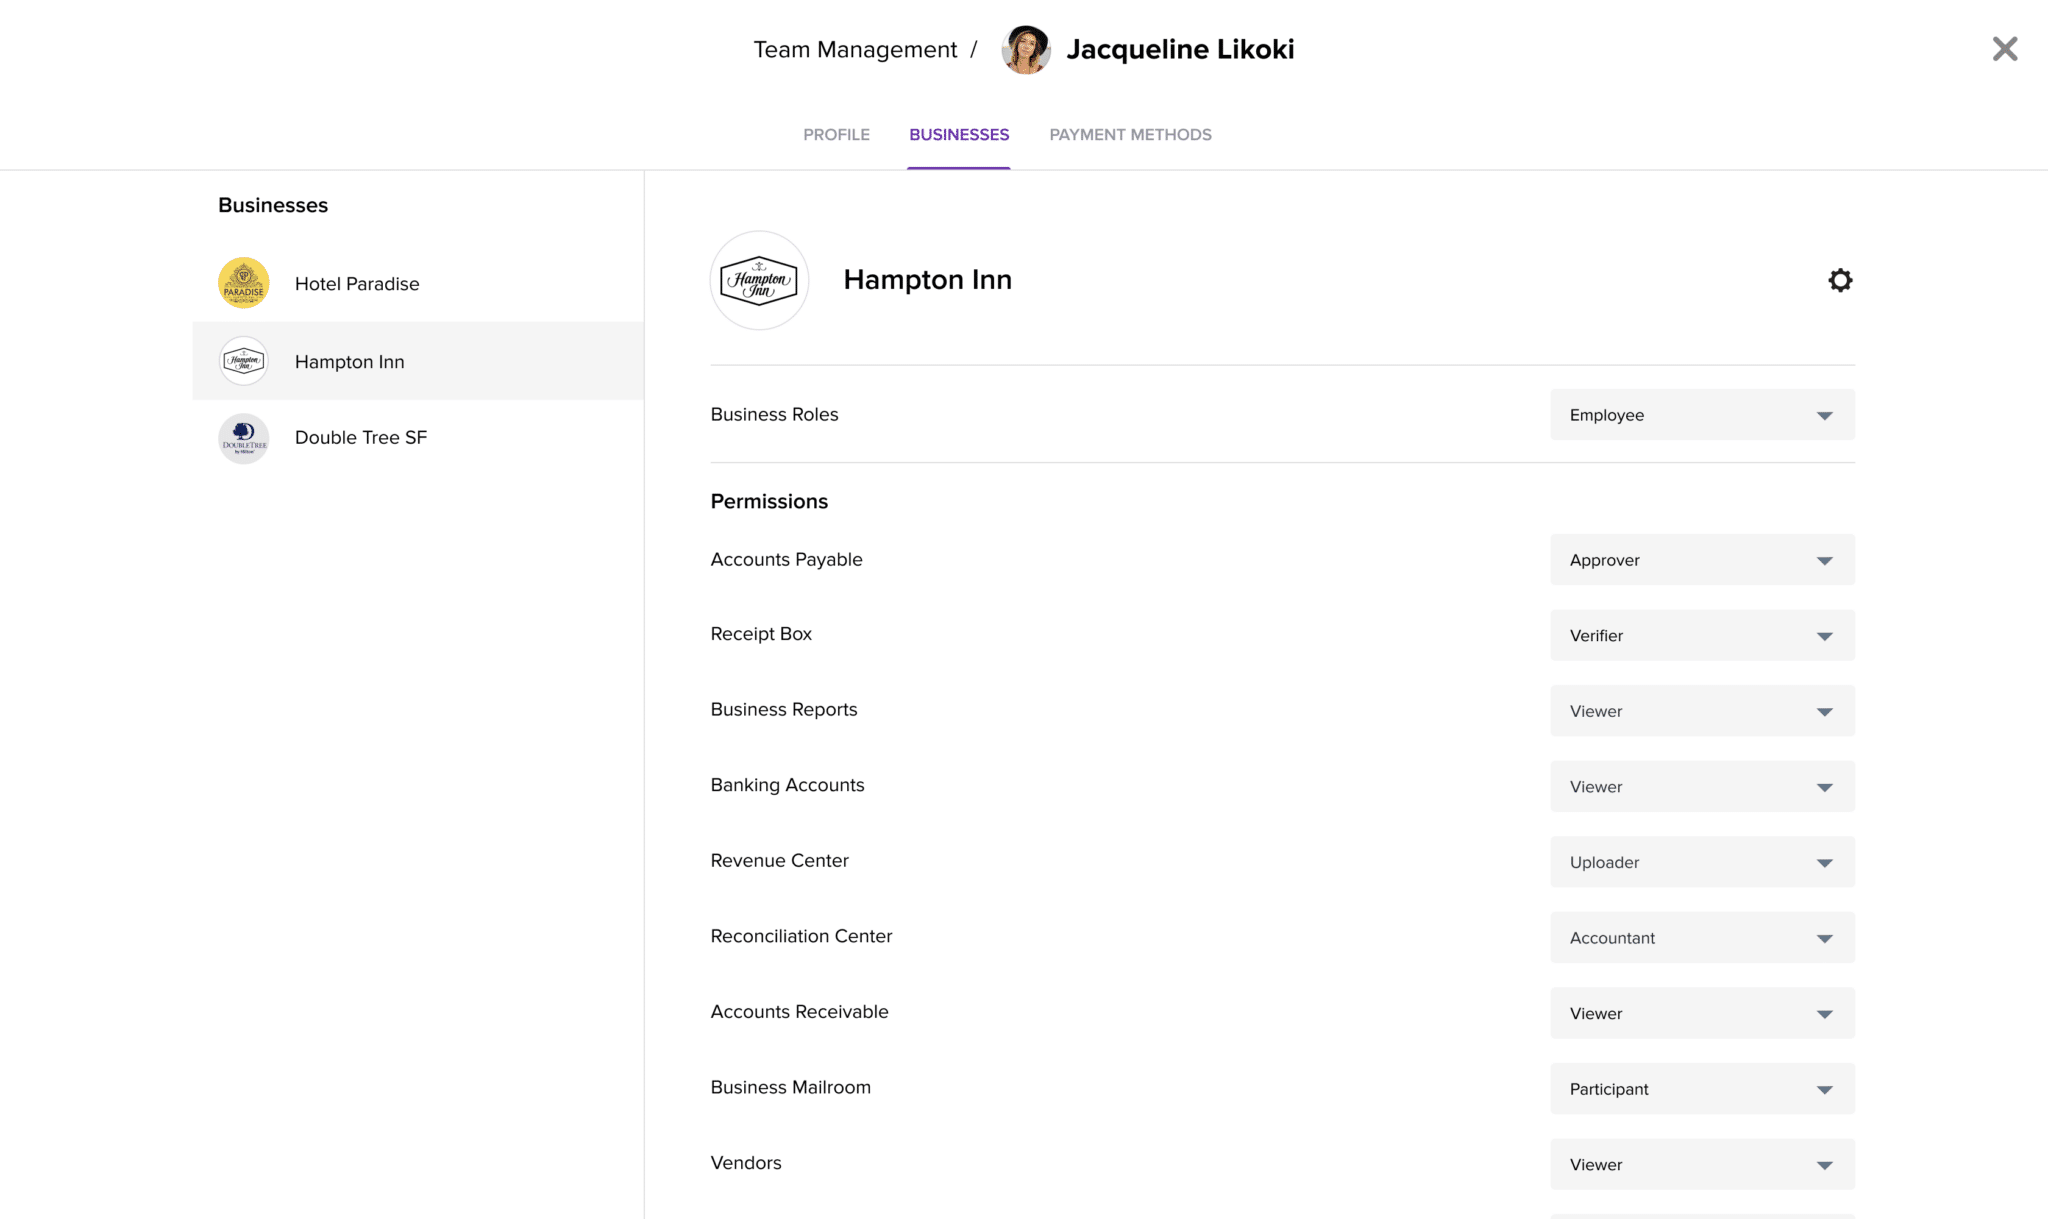Click large Hampton Inn header logo

pos(759,280)
